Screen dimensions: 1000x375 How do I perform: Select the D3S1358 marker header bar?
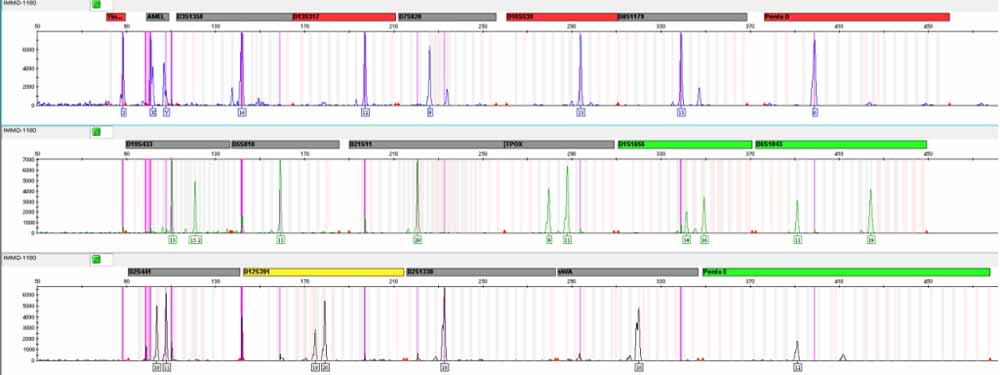point(233,17)
